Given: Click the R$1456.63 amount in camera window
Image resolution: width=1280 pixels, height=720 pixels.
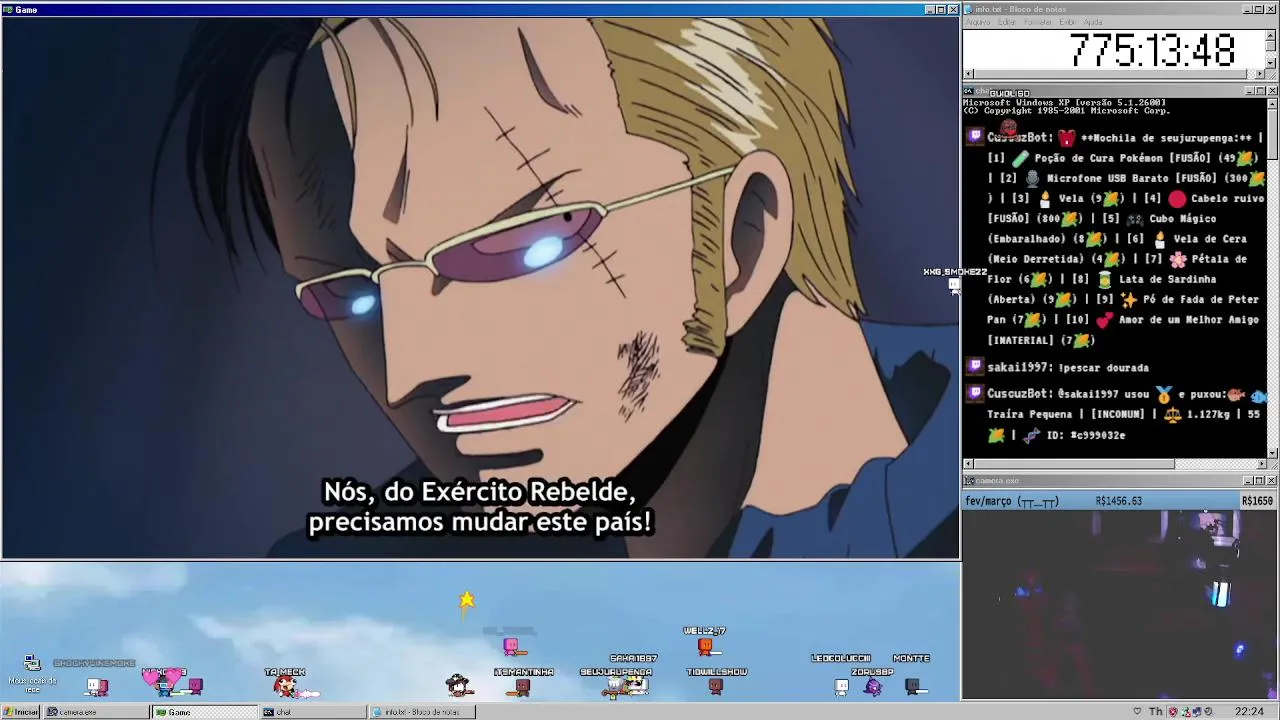Looking at the screenshot, I should (x=1119, y=501).
